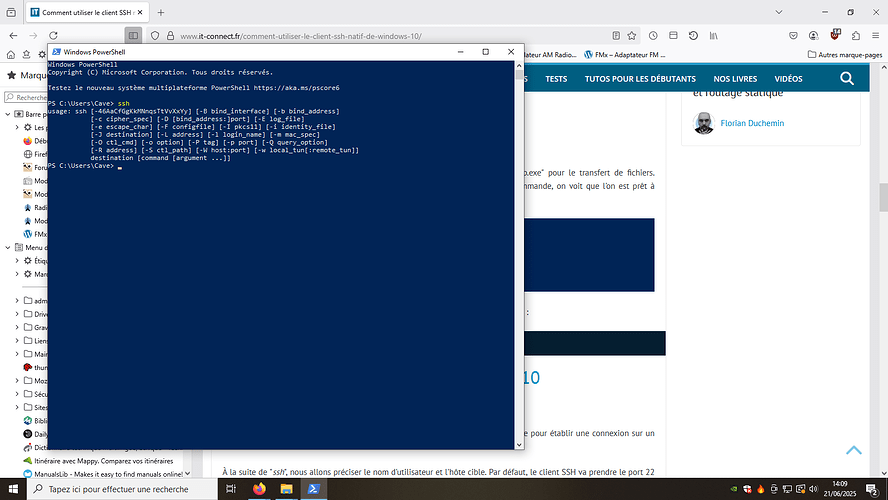Open the tabs panel toolbar icon
This screenshot has width=888, height=500.
673,36
